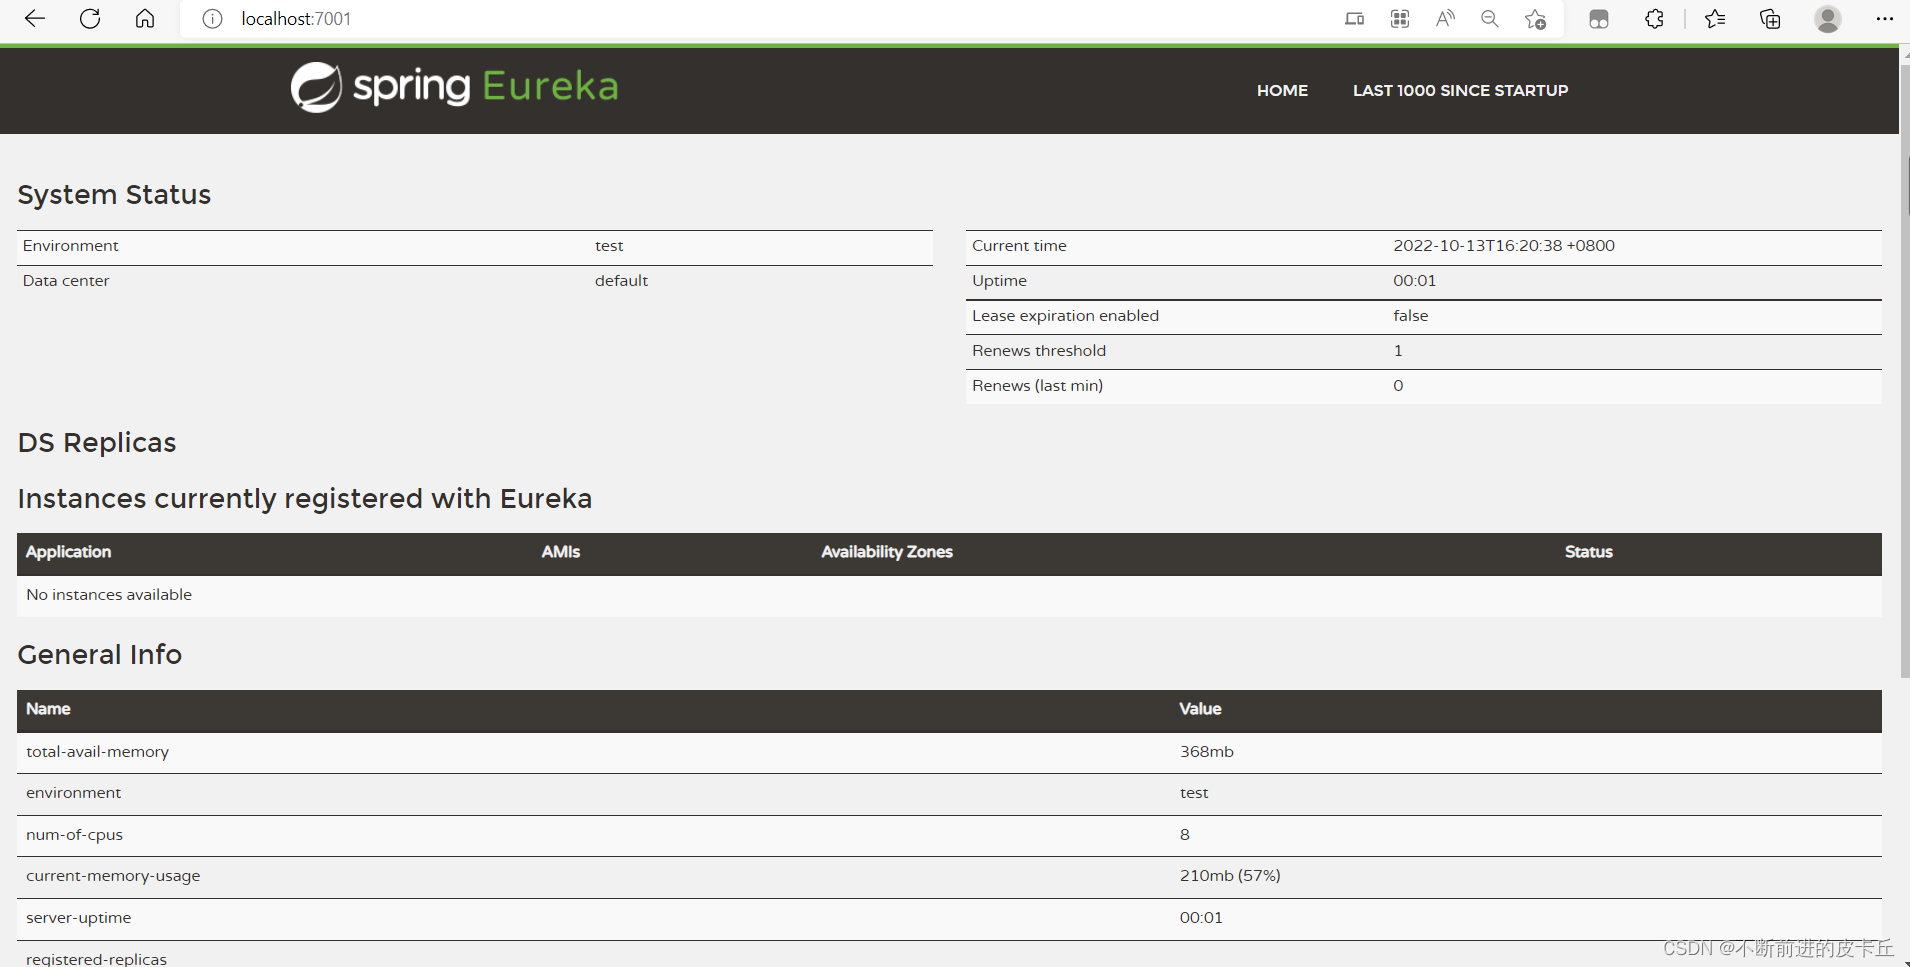Image resolution: width=1910 pixels, height=967 pixels.
Task: Reload the page with the refresh icon
Action: point(90,19)
